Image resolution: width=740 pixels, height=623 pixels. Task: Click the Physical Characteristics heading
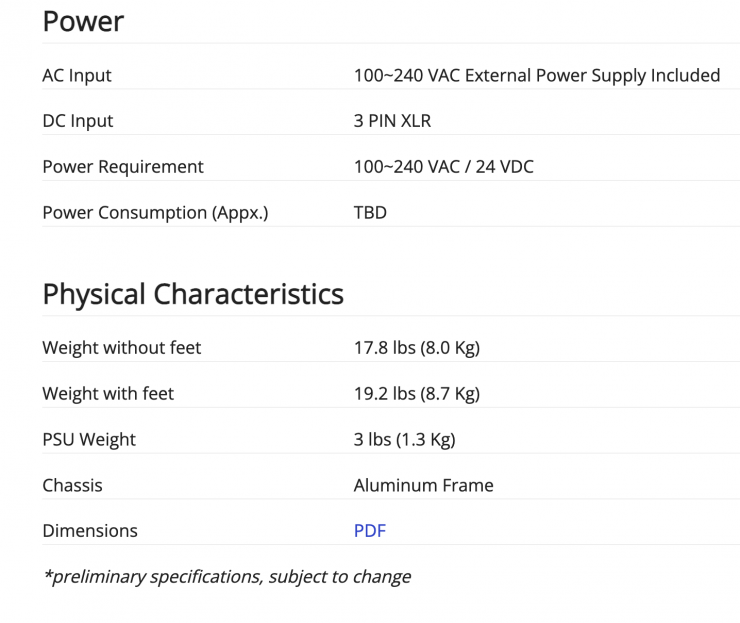(x=193, y=294)
